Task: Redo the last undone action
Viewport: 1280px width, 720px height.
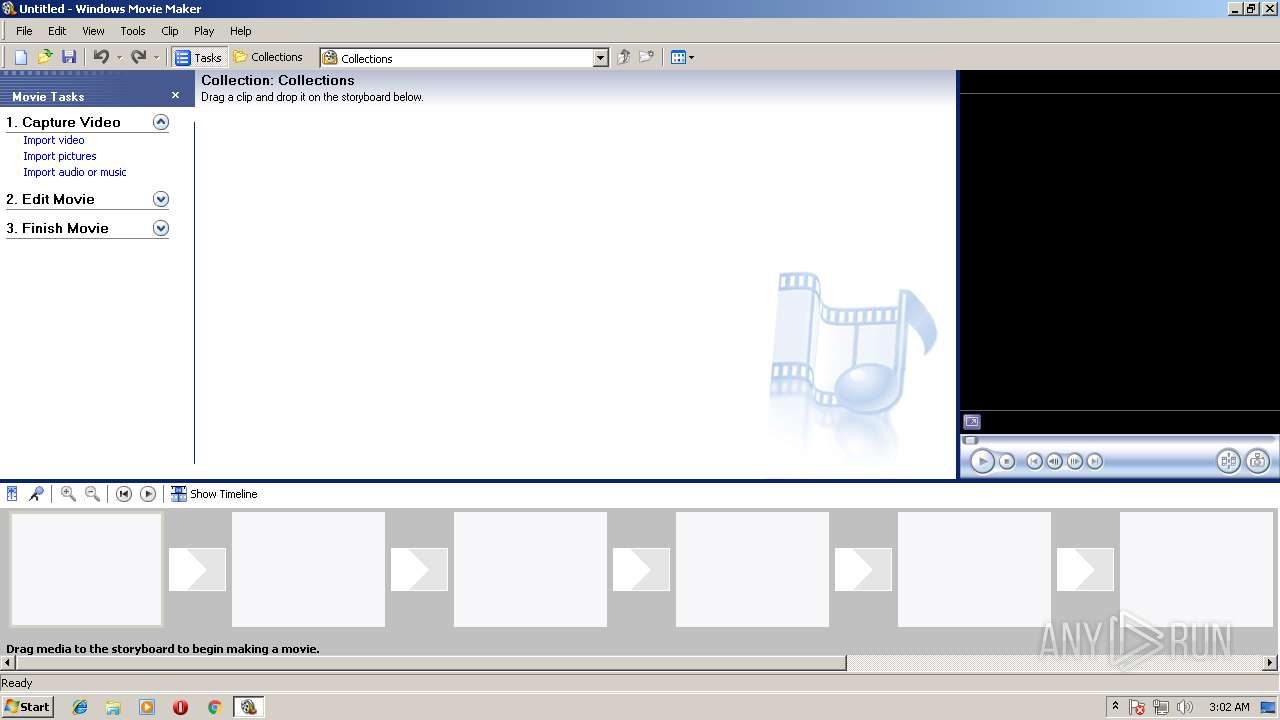Action: [x=139, y=58]
